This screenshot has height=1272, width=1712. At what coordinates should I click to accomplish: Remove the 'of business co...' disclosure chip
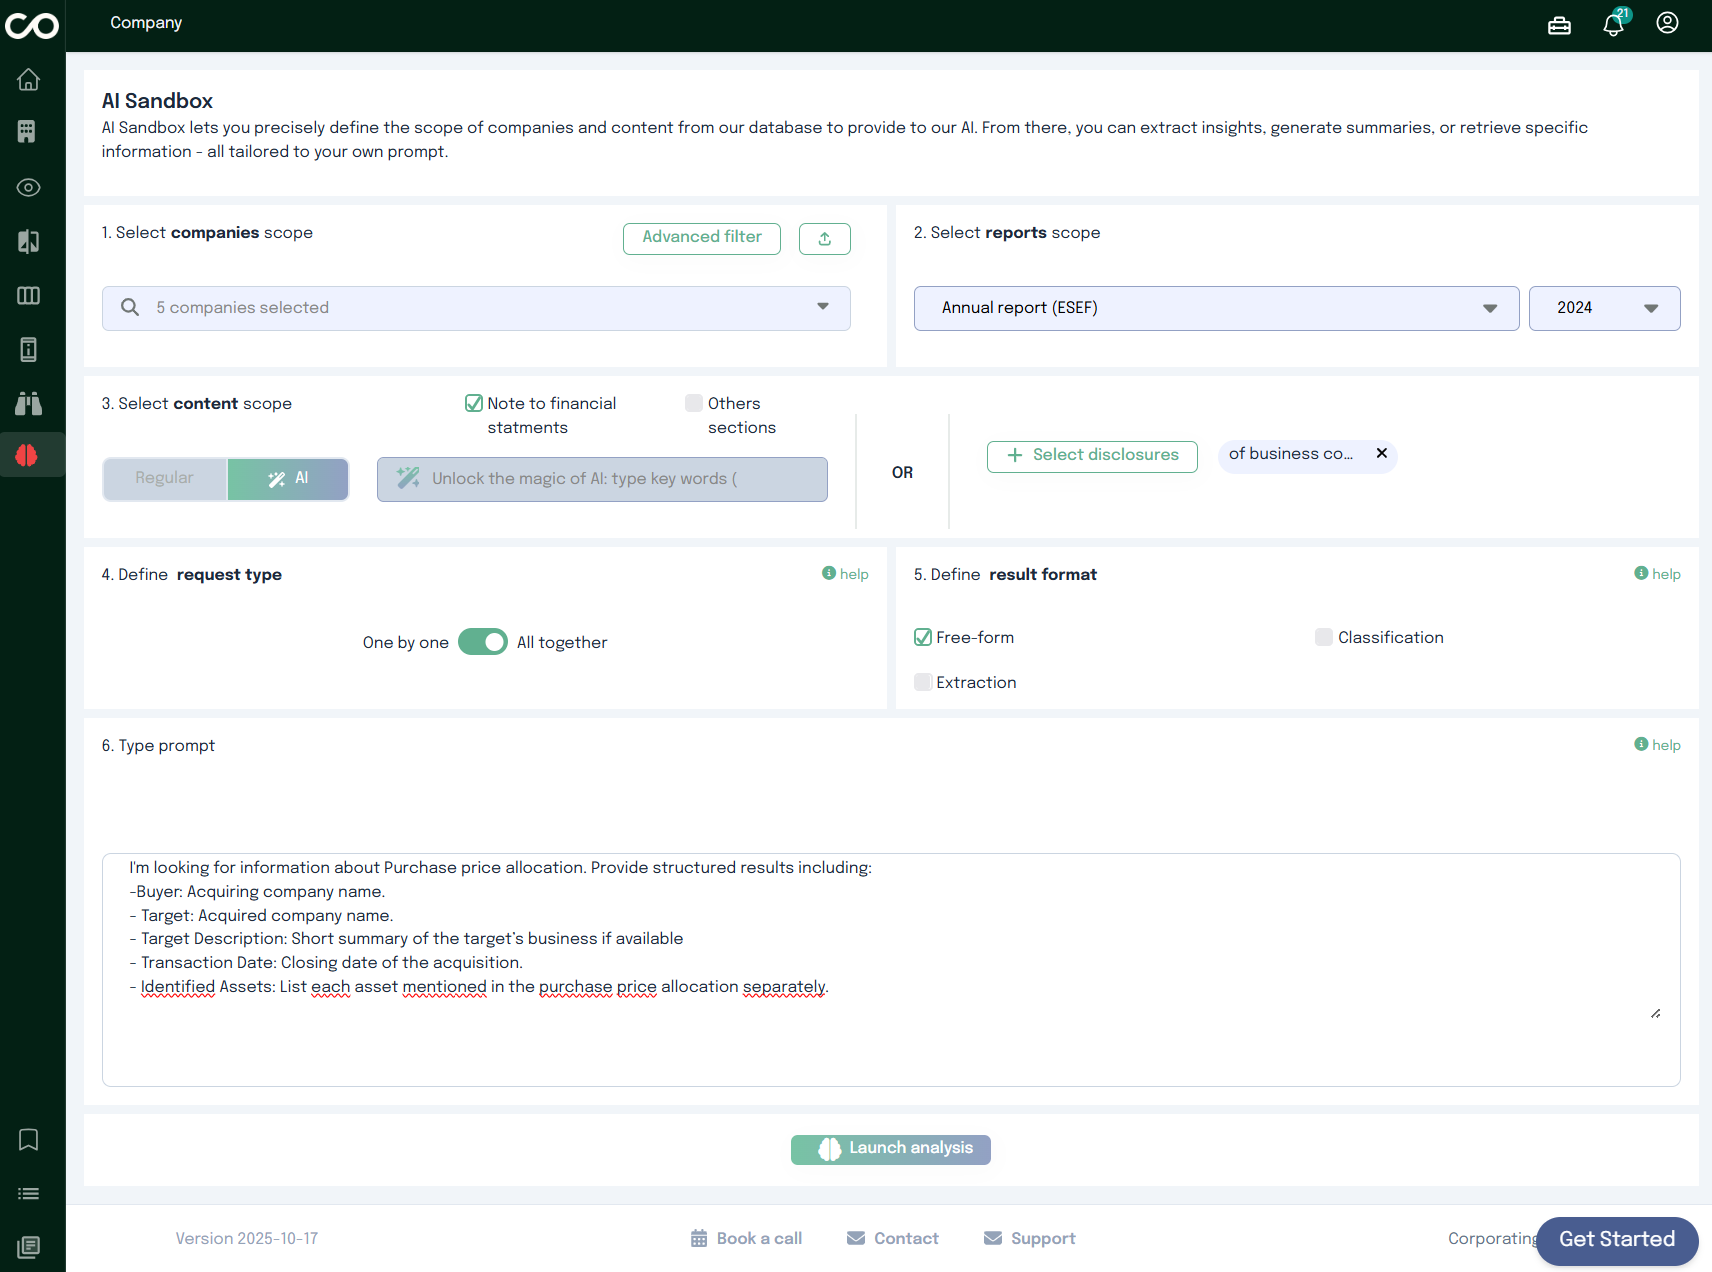(x=1381, y=454)
